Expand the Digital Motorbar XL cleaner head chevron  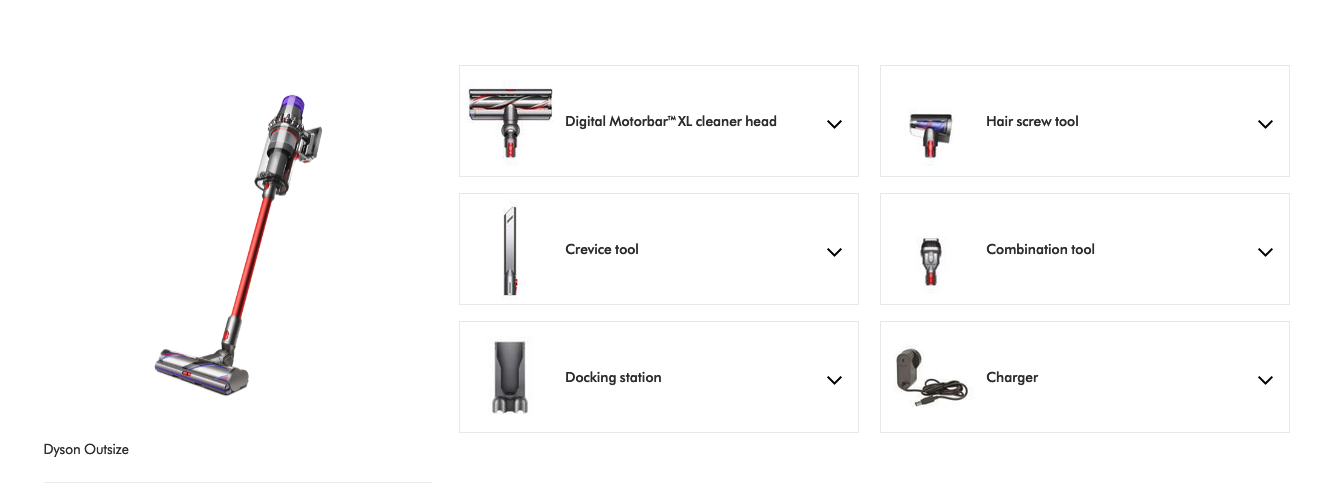point(834,124)
